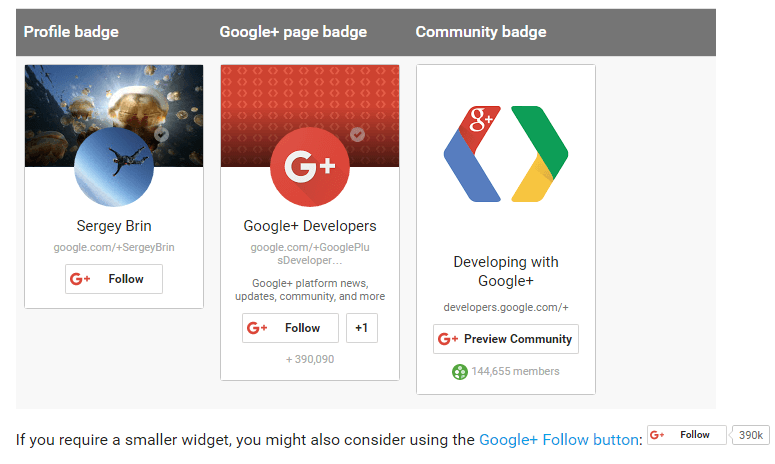Click the 390k follower count bubble
The height and width of the screenshot is (464, 775).
[750, 435]
